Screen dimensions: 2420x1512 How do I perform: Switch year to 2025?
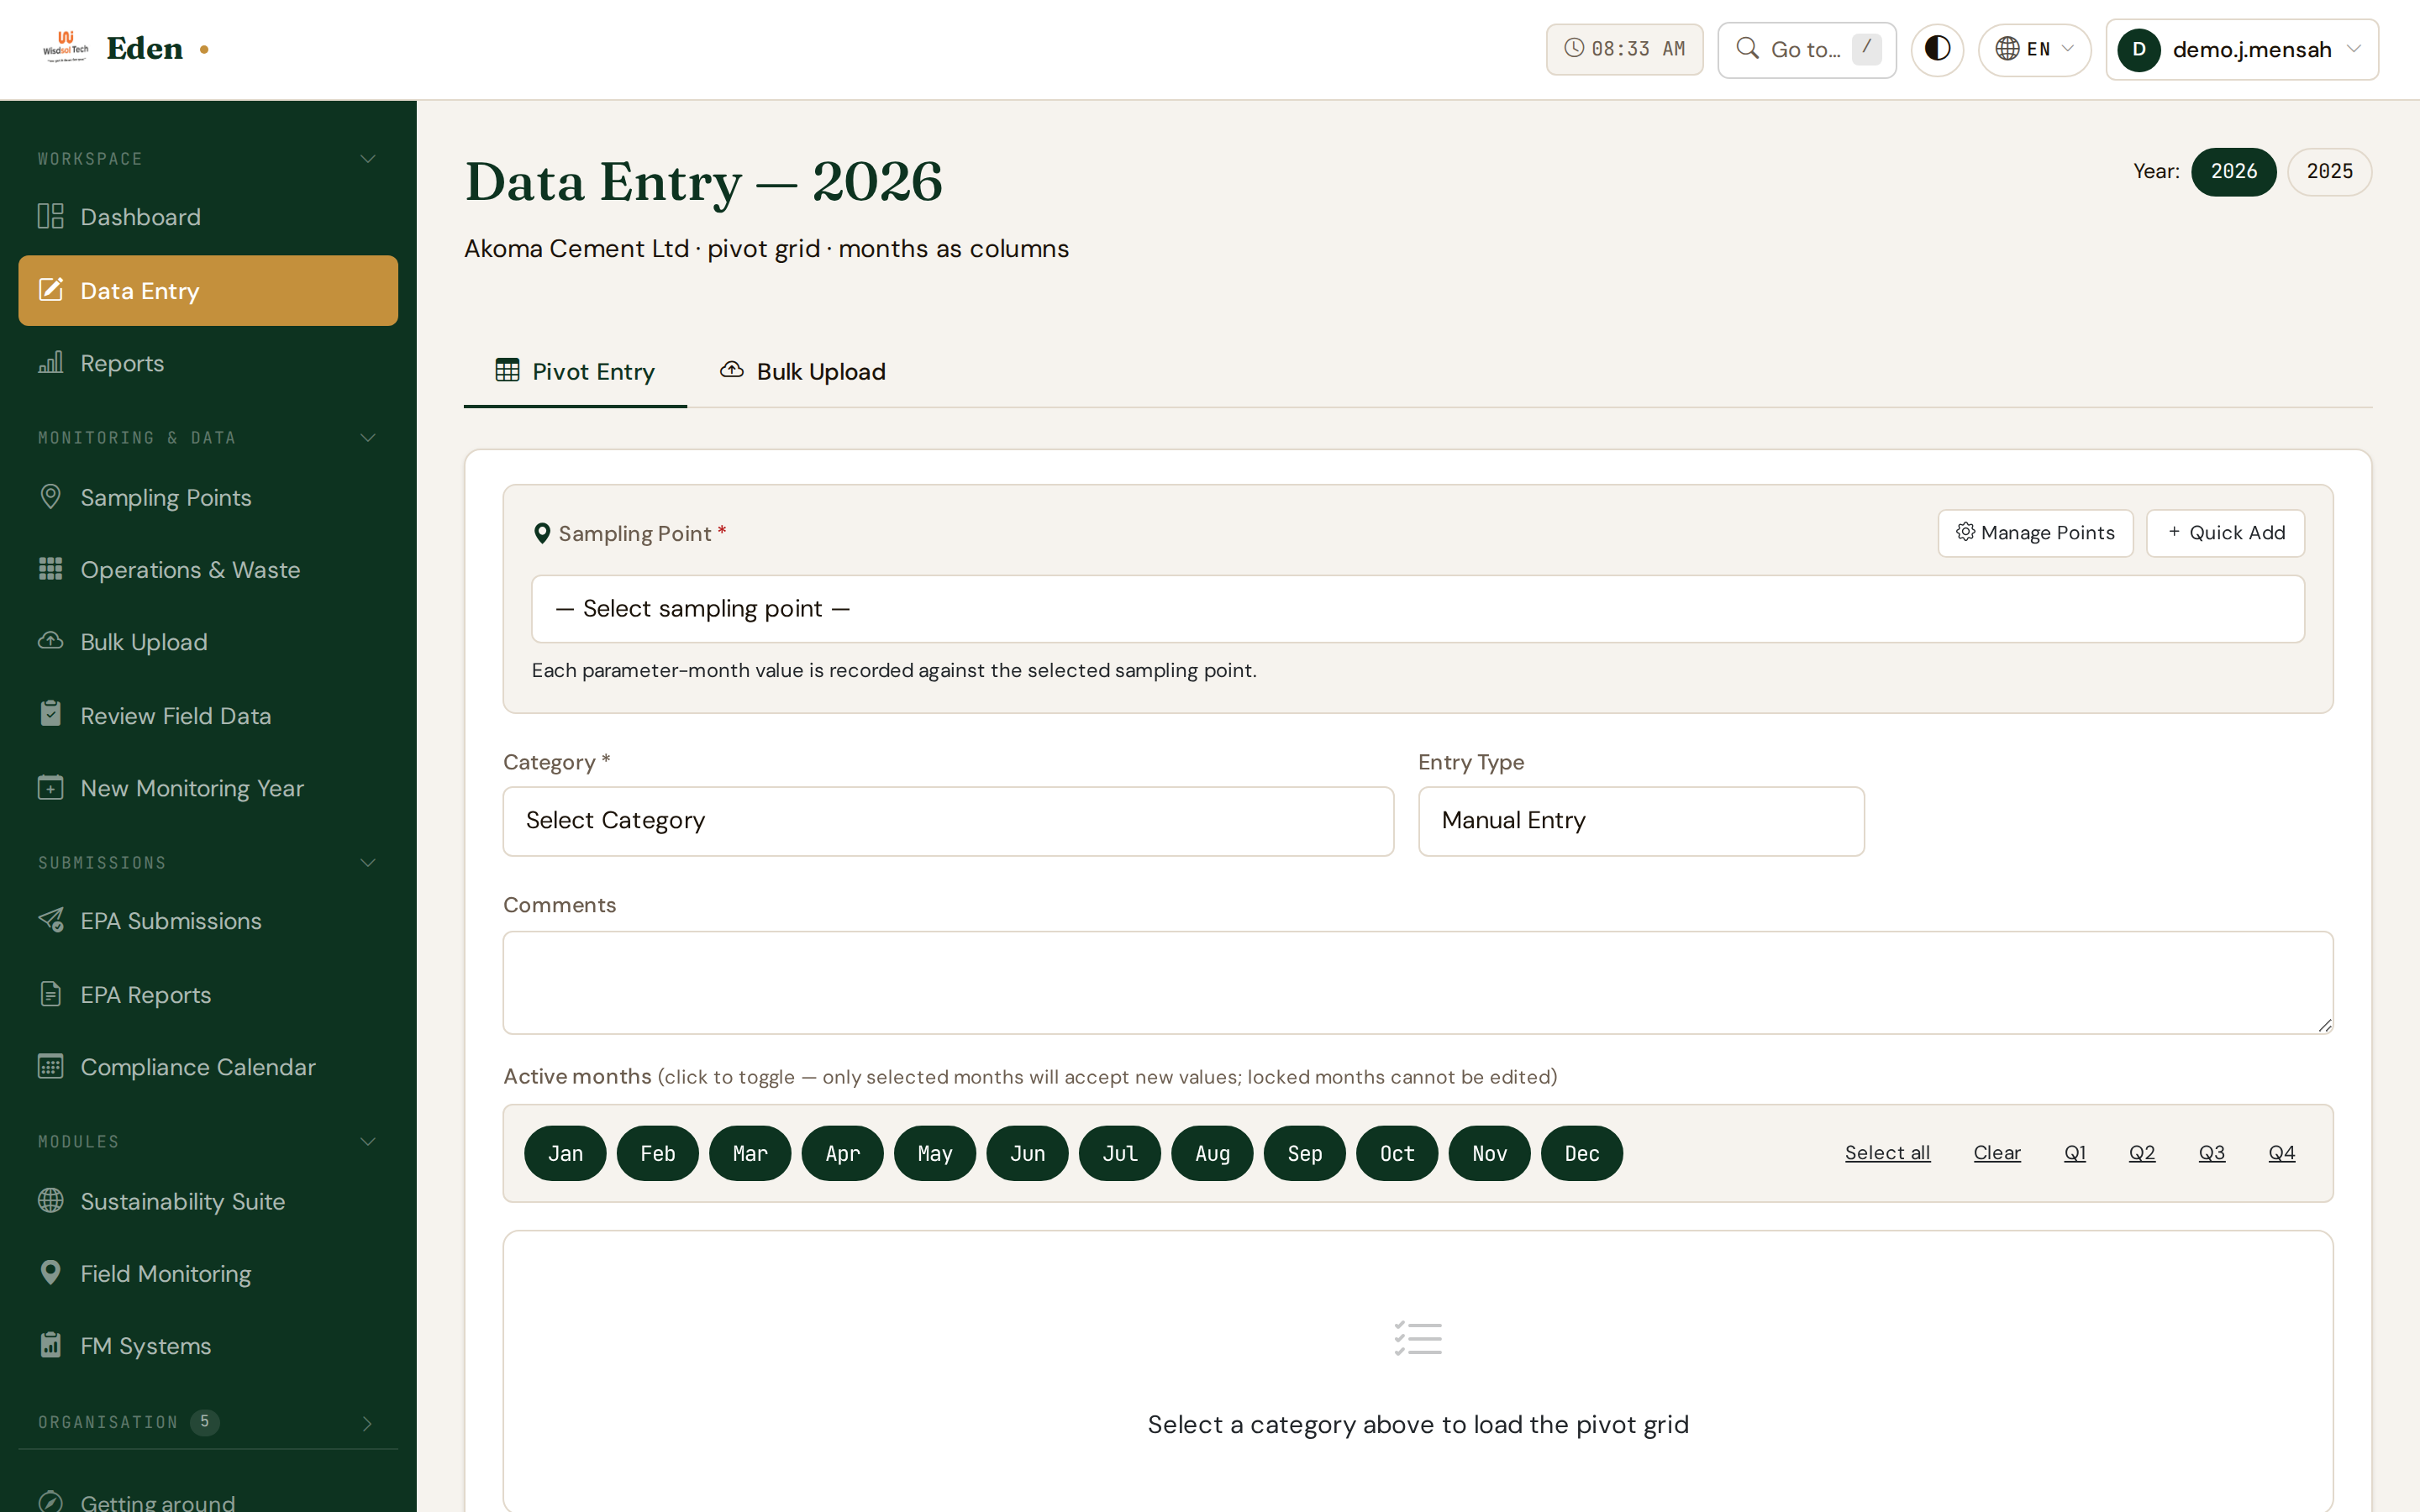[x=2329, y=171]
